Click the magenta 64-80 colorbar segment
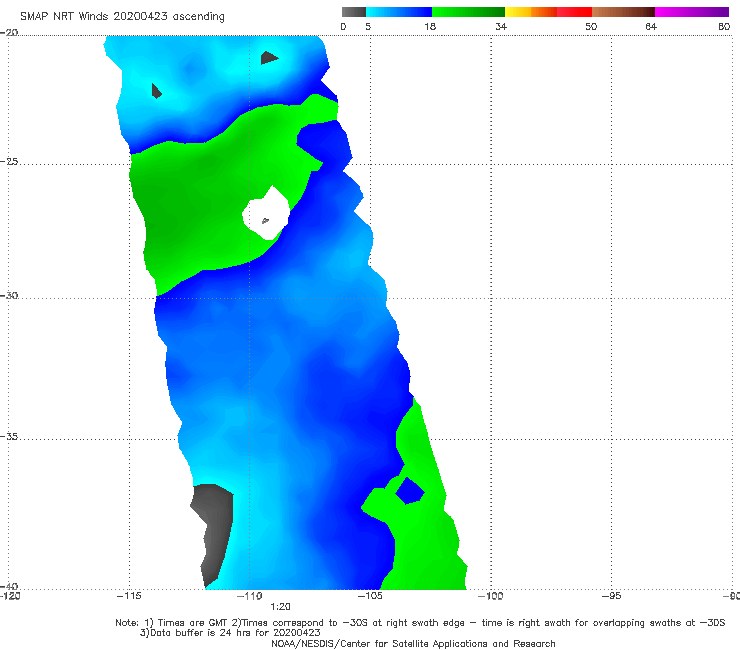Screen dimensions: 740x650 click(x=692, y=12)
